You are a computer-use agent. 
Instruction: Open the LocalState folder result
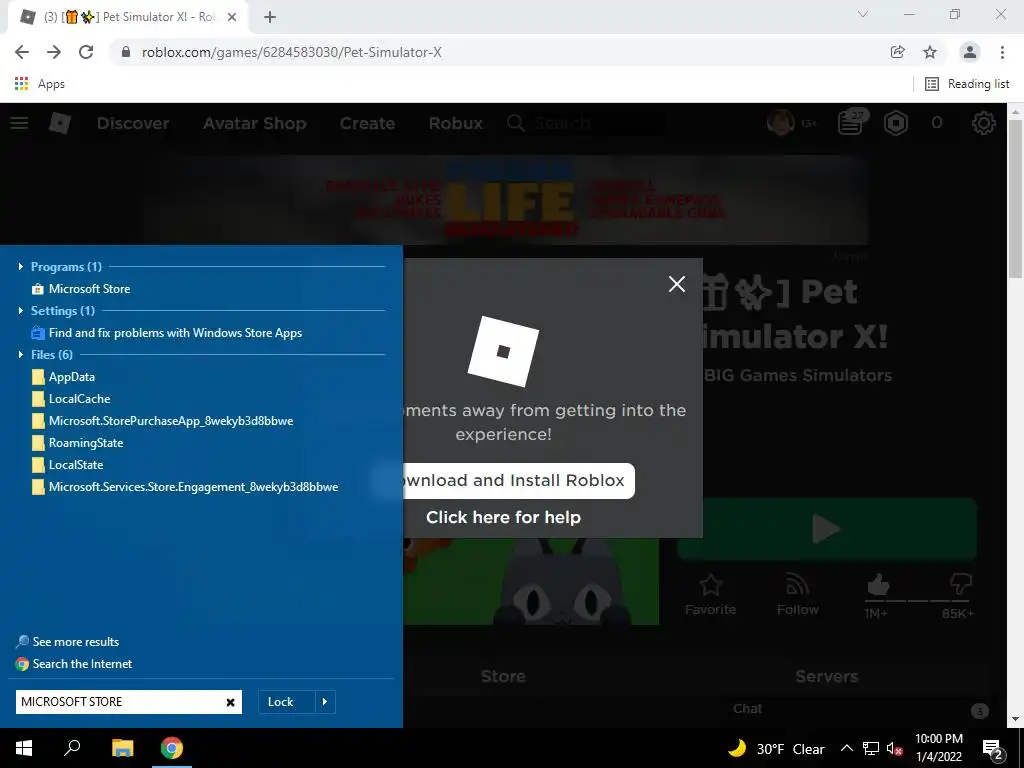[67, 465]
